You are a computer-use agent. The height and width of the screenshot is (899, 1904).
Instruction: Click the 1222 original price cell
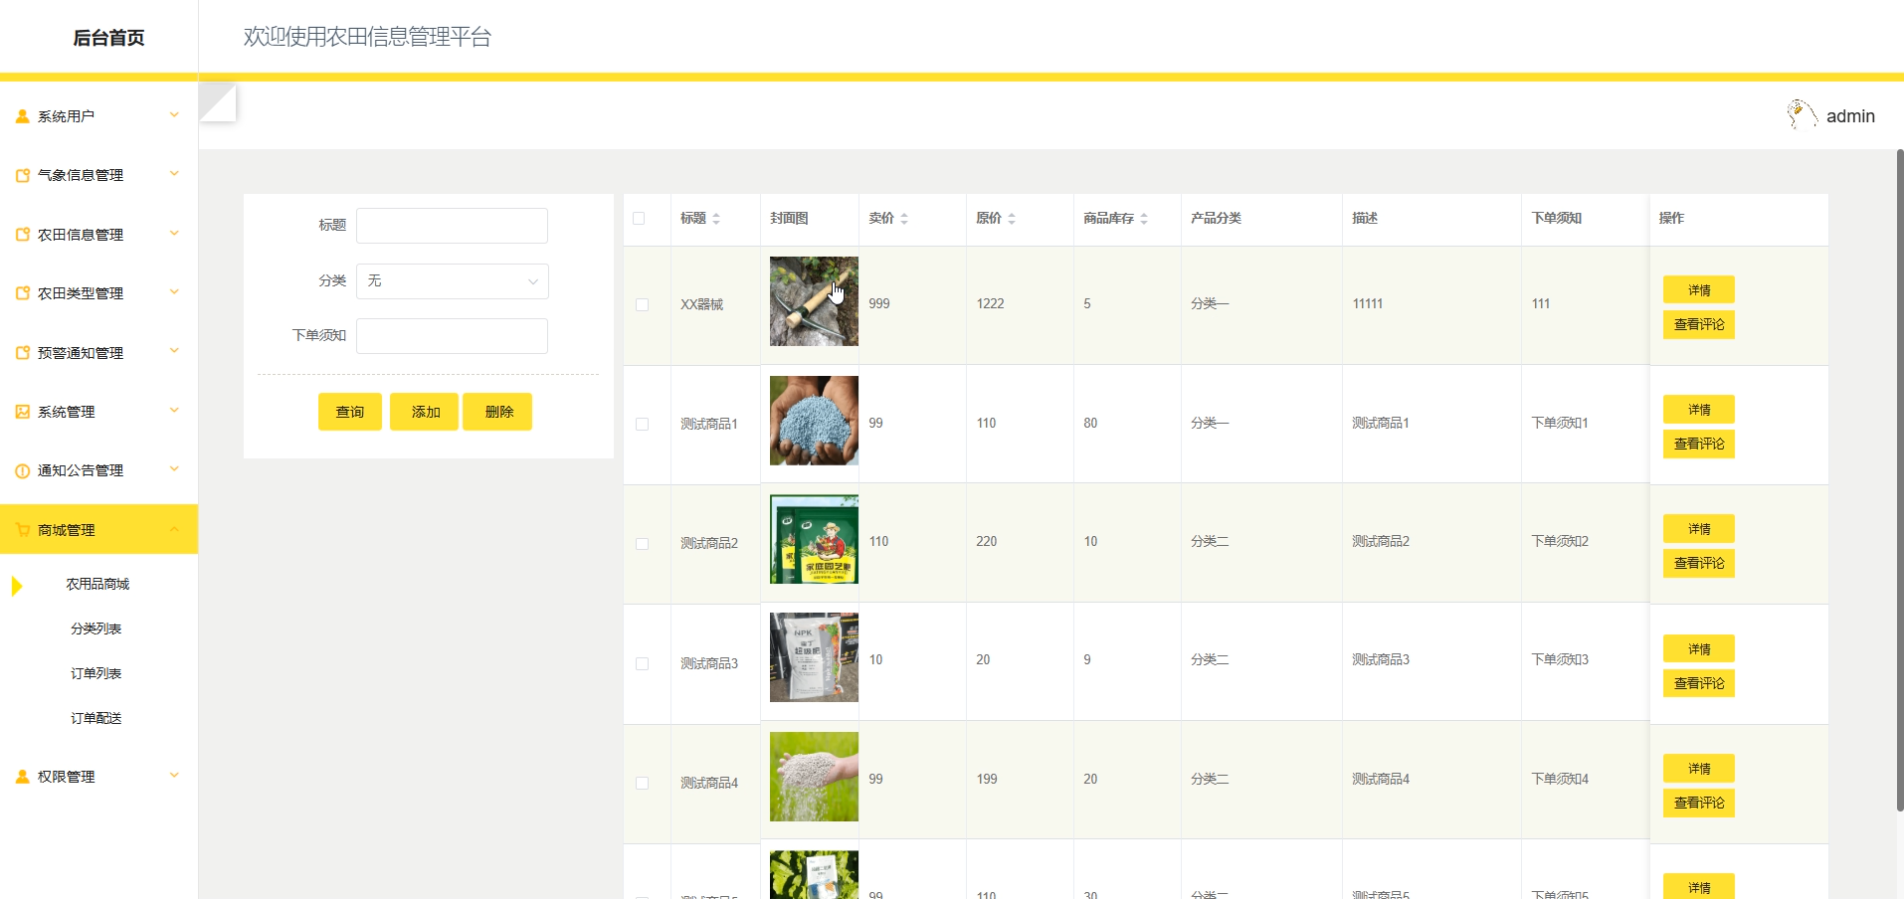click(990, 304)
